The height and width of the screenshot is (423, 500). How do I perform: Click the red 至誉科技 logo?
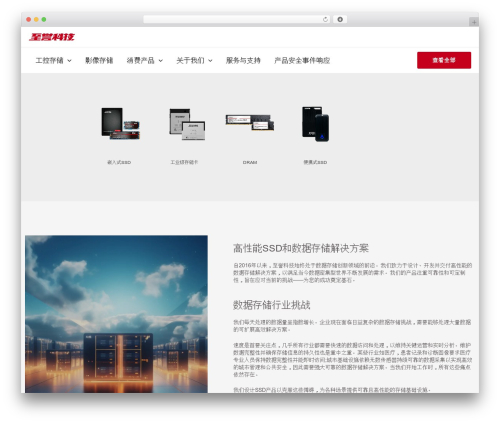click(x=52, y=37)
